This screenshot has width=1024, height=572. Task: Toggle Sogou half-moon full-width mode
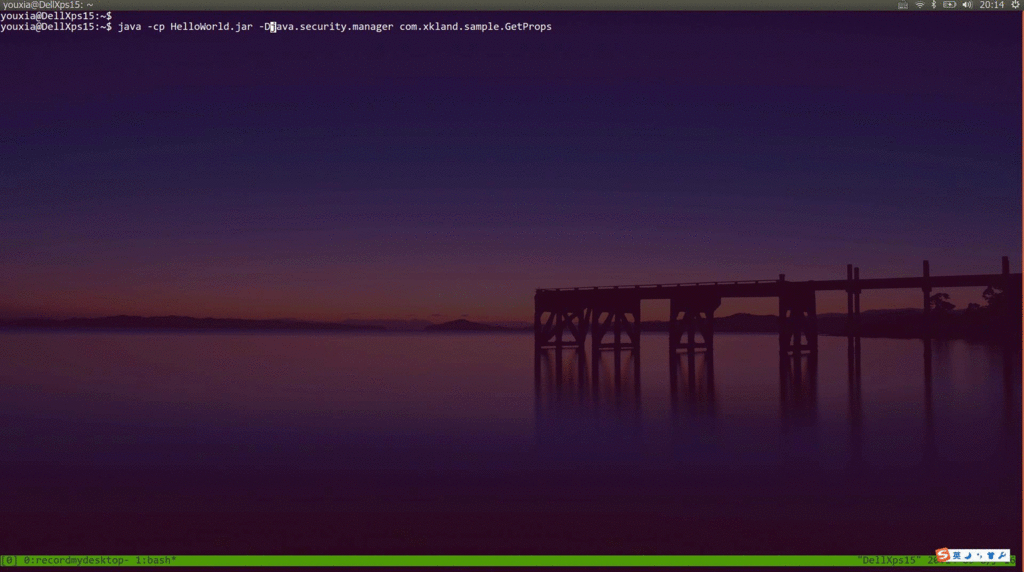pyautogui.click(x=967, y=555)
